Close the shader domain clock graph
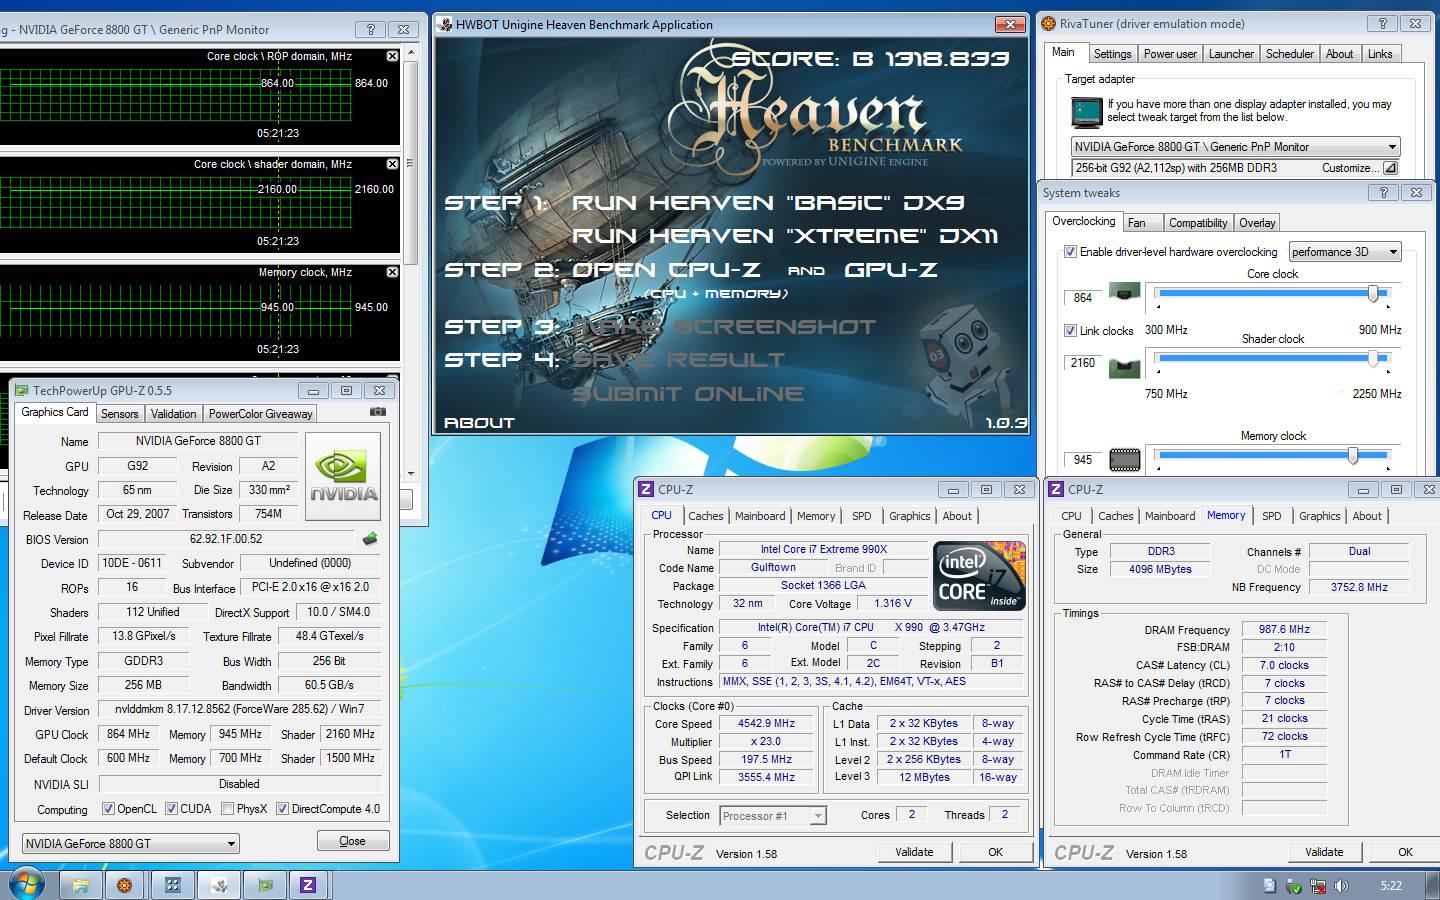Image resolution: width=1440 pixels, height=900 pixels. point(392,164)
